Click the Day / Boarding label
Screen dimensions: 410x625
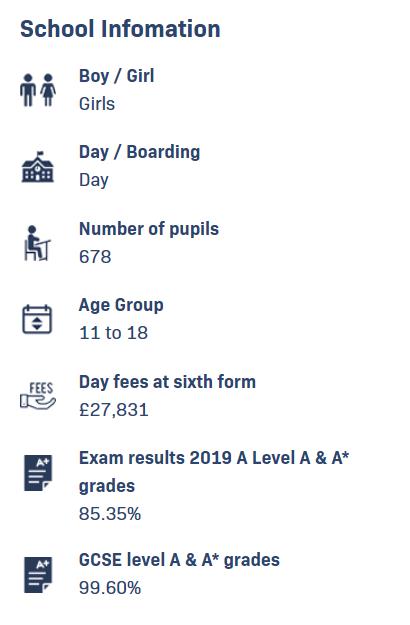(139, 152)
